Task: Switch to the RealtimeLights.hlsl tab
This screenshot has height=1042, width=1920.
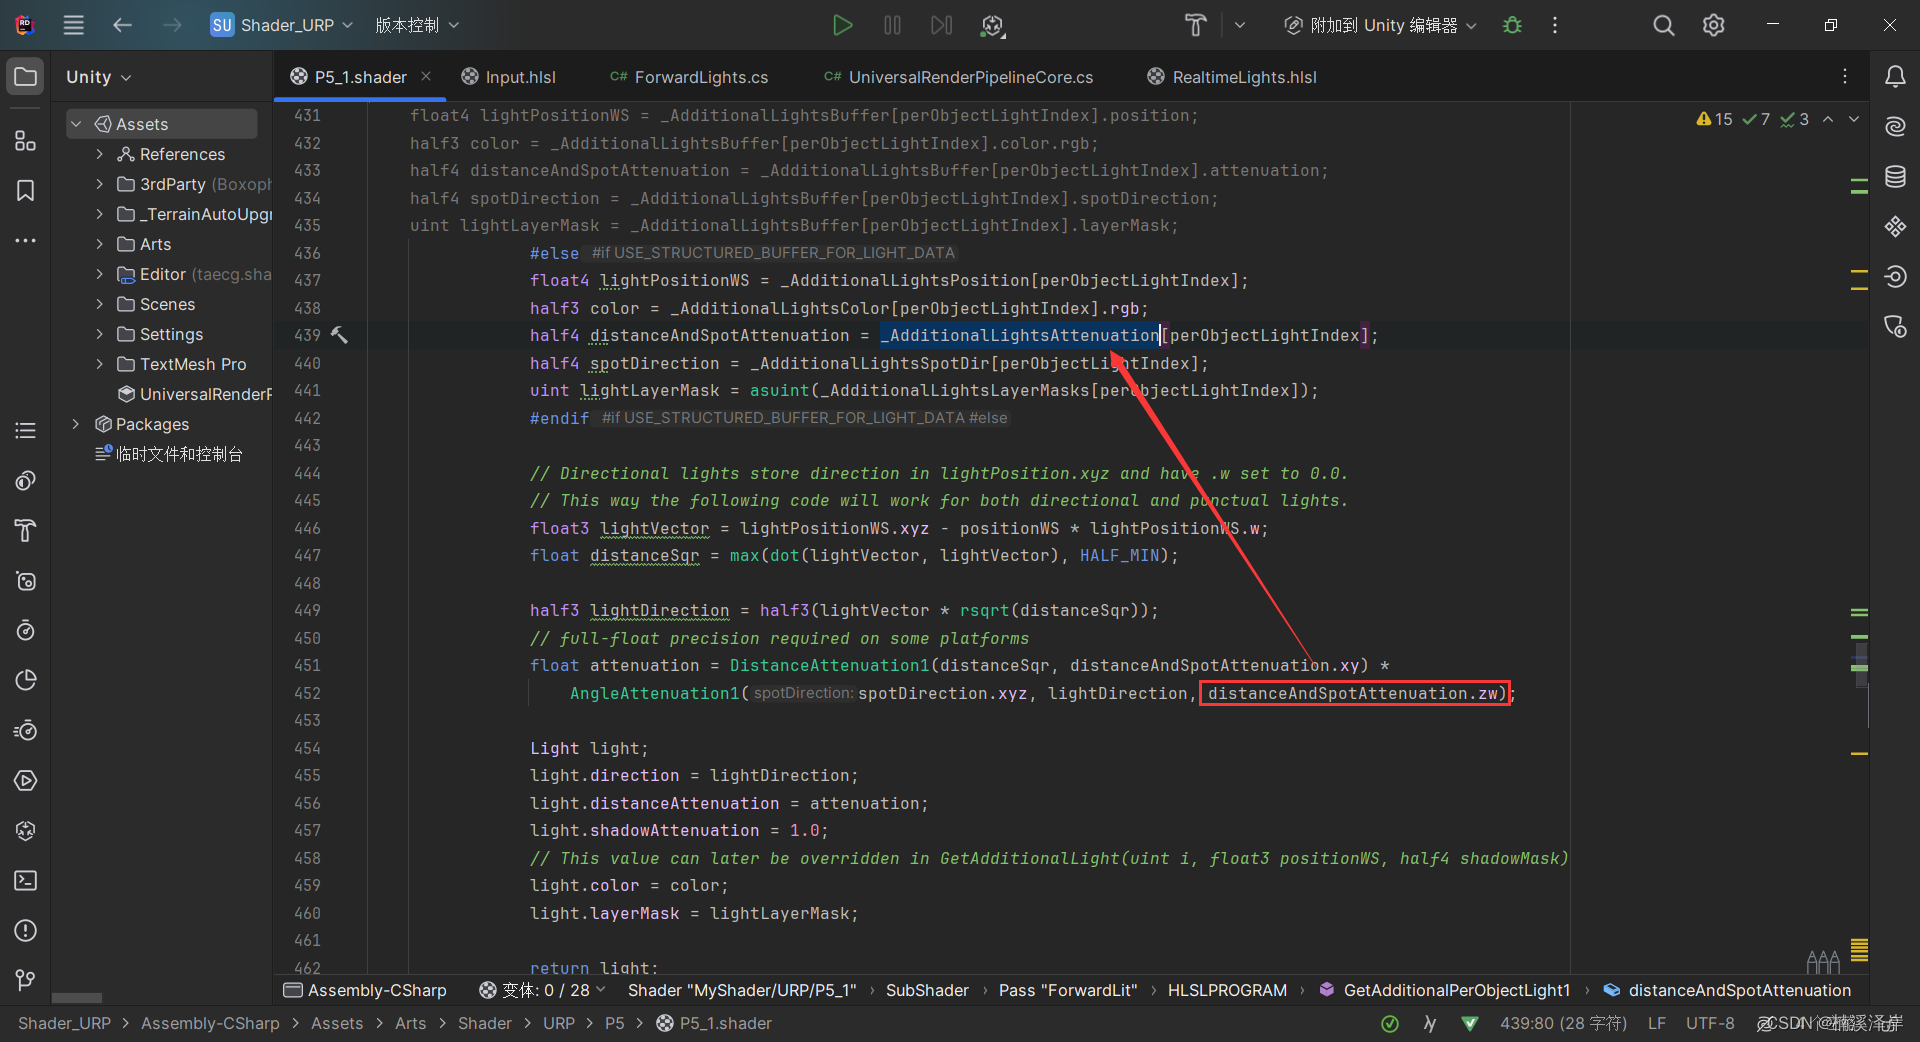Action: tap(1232, 77)
